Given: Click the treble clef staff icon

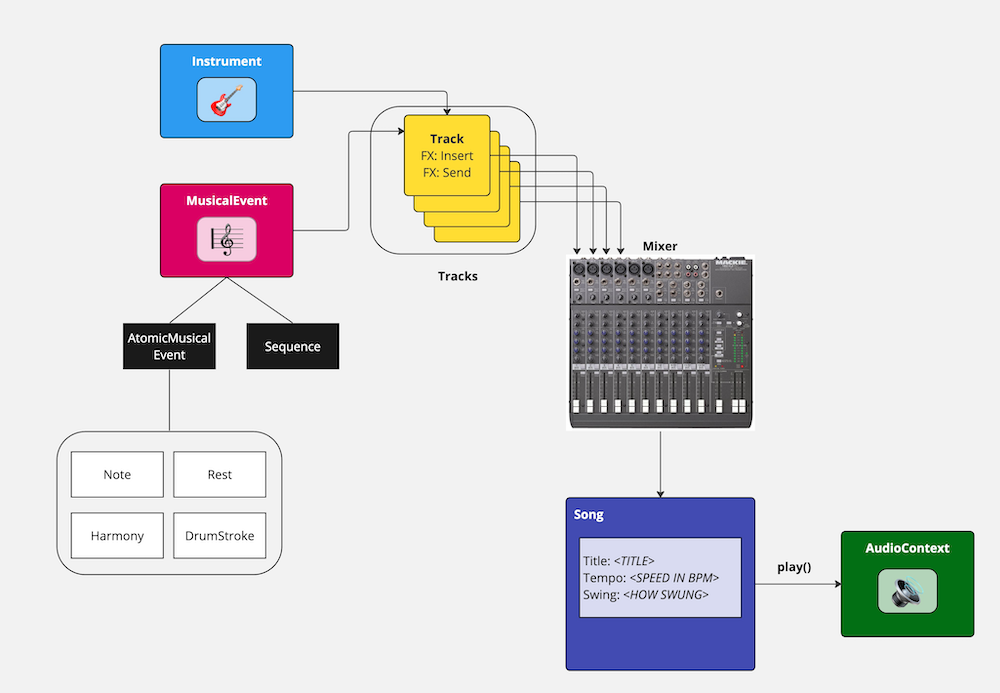Looking at the screenshot, I should pos(226,240).
